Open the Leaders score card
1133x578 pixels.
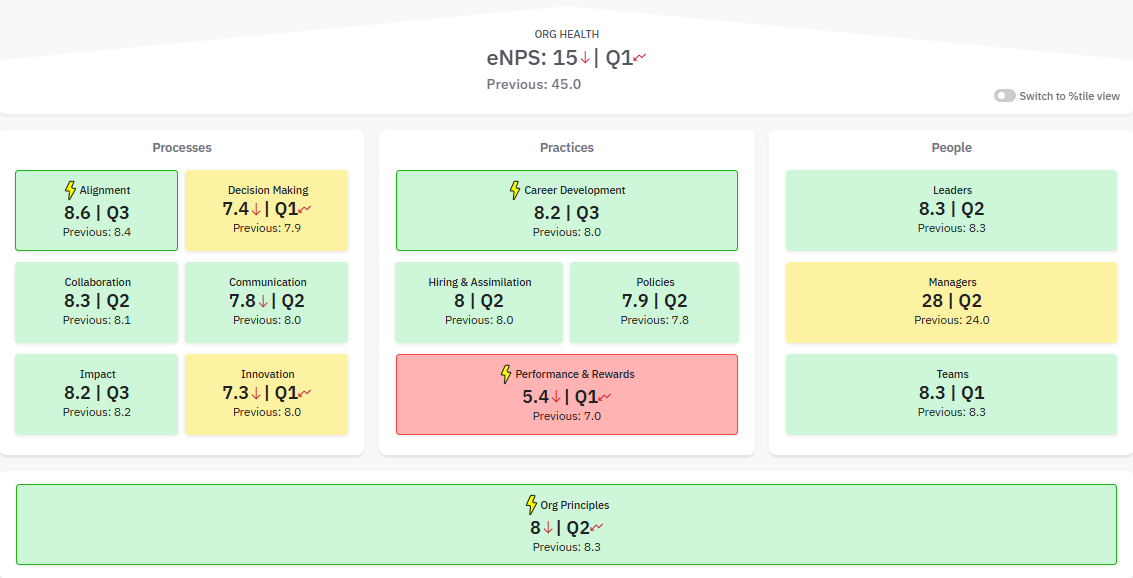click(x=951, y=210)
